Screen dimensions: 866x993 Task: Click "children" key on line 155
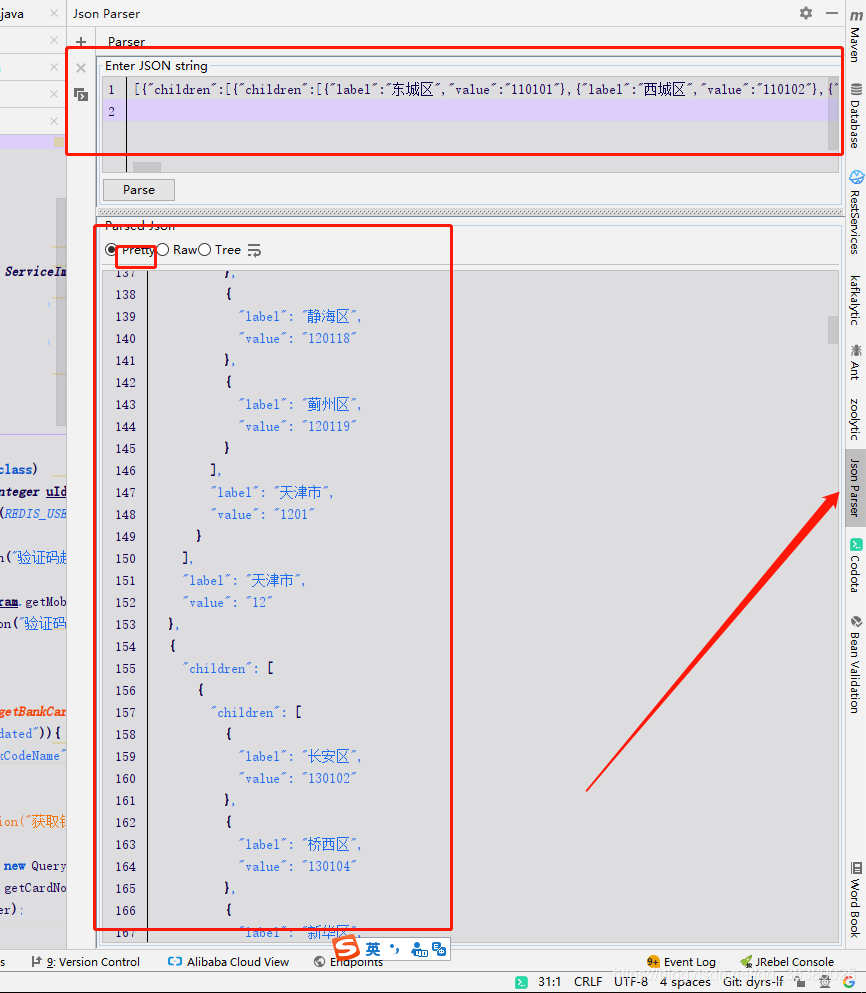click(217, 668)
